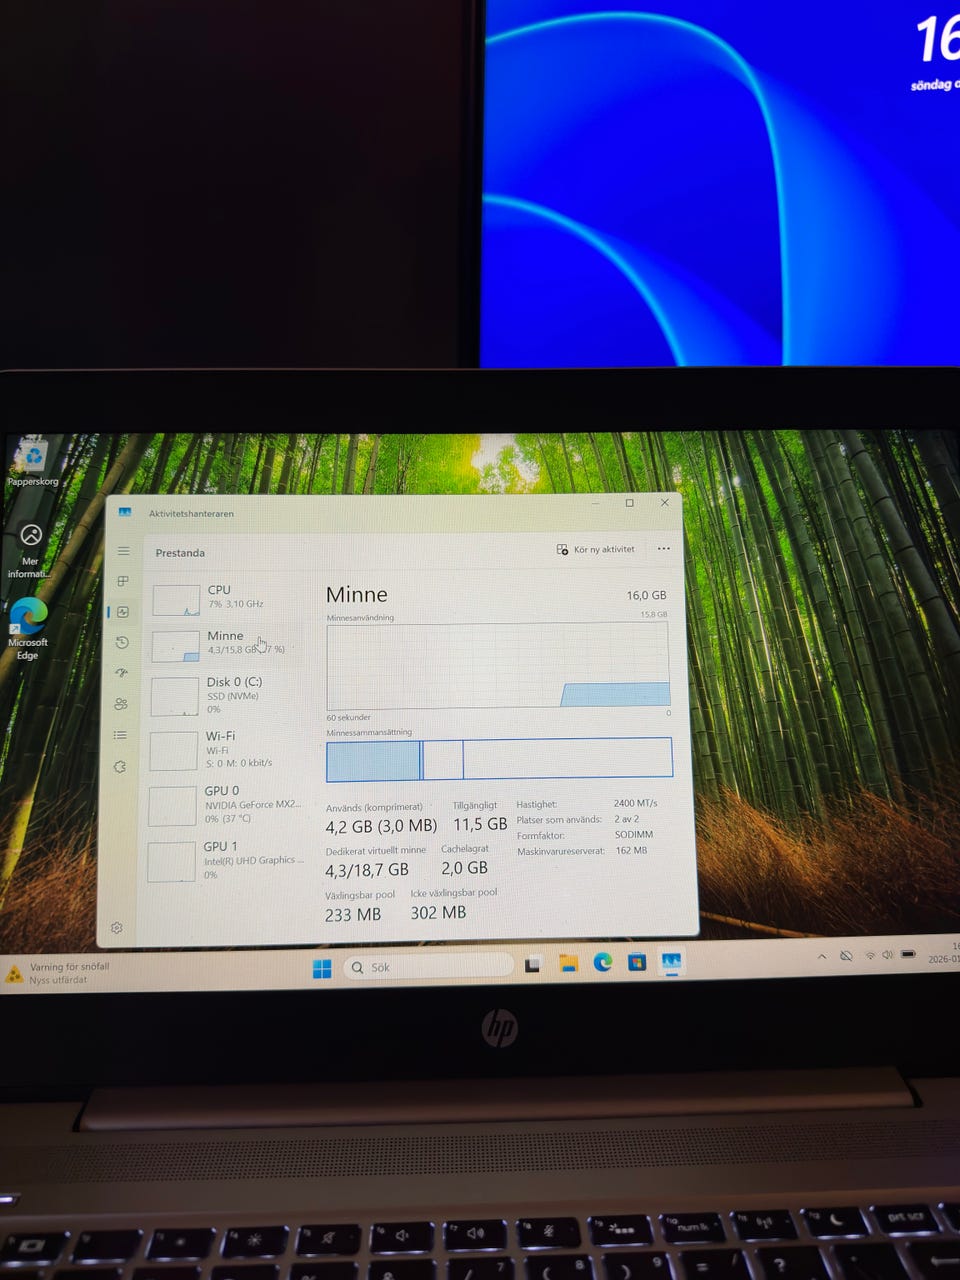Maximize the Aktivitetshanteraren window
Screen dimensions: 960x1280
(x=630, y=503)
